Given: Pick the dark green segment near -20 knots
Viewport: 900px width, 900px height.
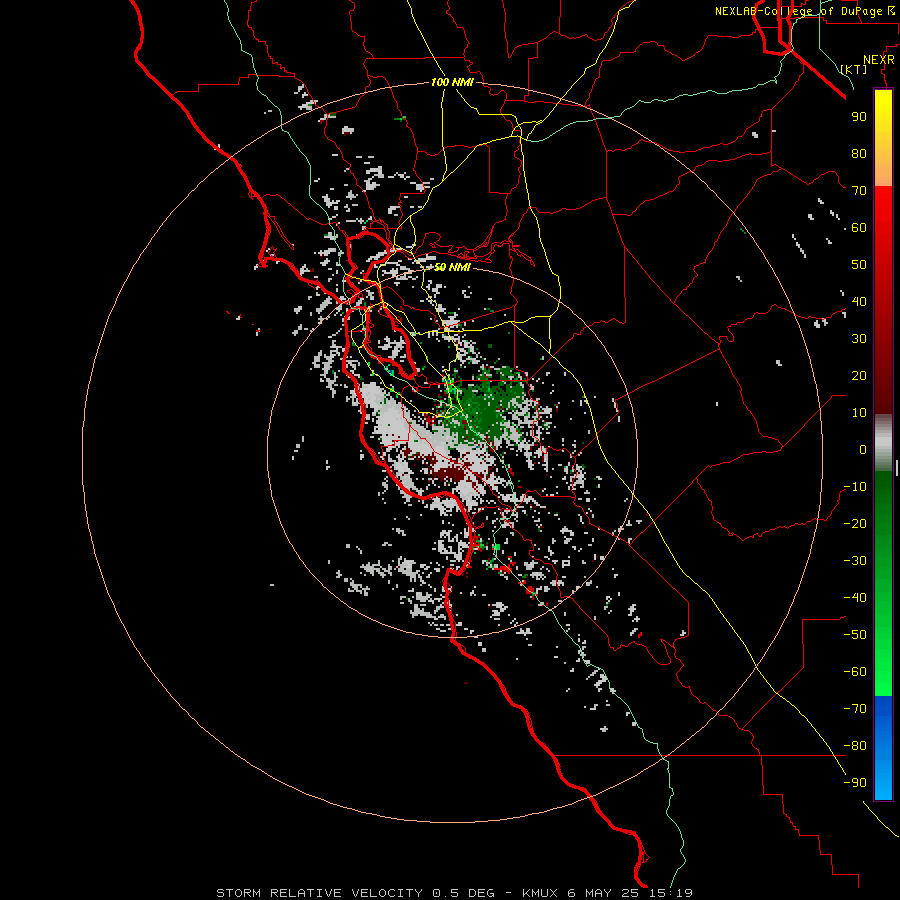Looking at the screenshot, I should 883,517.
